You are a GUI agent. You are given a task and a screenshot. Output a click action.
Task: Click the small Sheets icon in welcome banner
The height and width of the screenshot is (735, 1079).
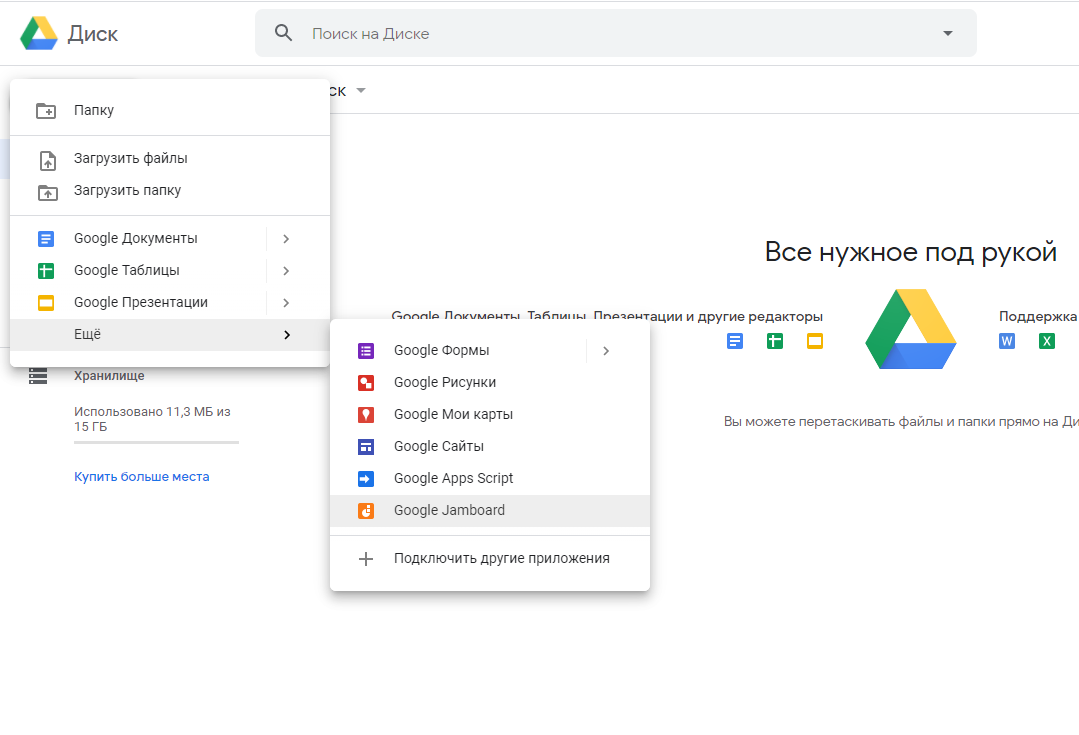(775, 341)
